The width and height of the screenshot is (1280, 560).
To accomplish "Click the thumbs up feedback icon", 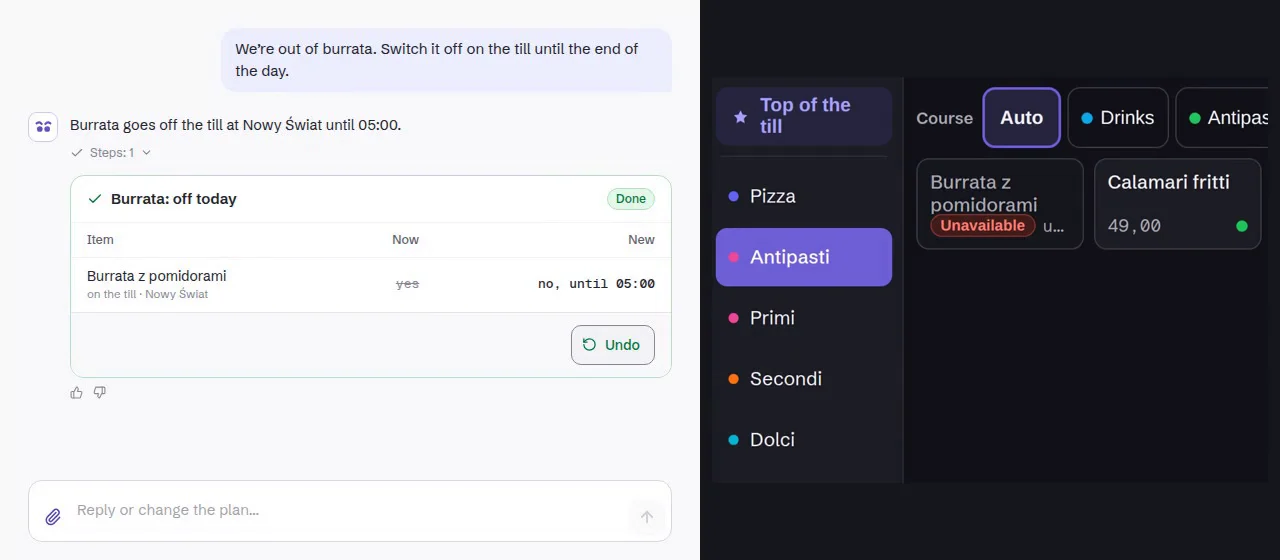I will point(77,393).
